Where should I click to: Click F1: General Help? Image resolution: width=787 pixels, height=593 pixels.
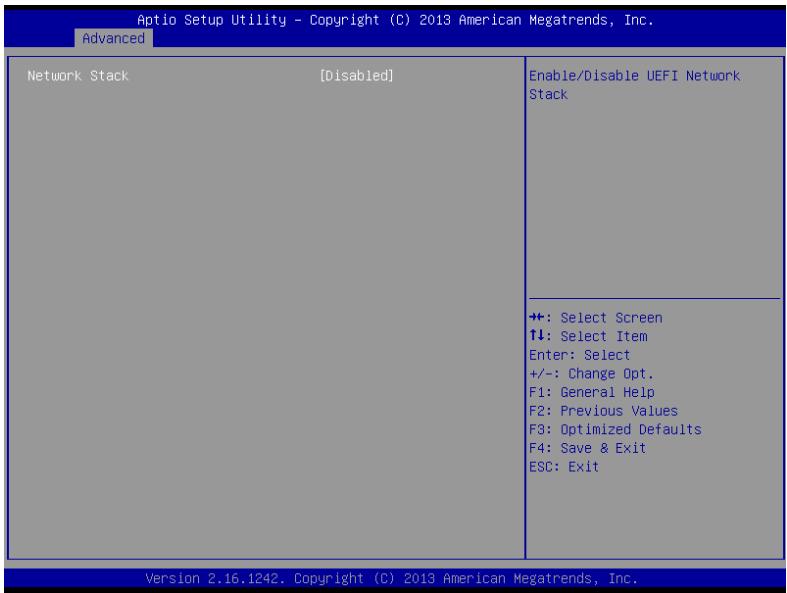coord(592,392)
